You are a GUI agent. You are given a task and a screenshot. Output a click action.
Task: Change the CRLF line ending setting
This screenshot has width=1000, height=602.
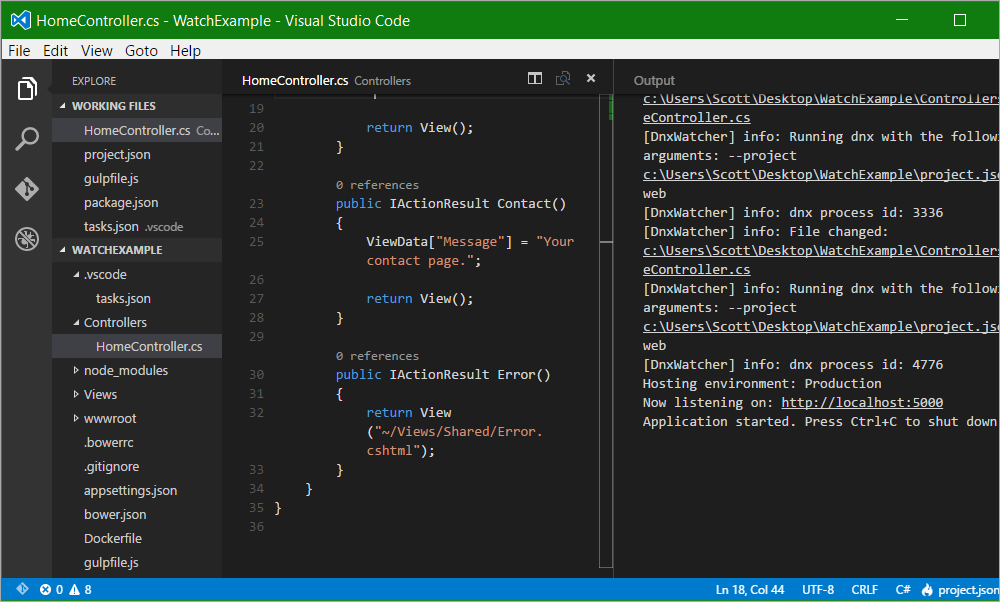pyautogui.click(x=864, y=590)
